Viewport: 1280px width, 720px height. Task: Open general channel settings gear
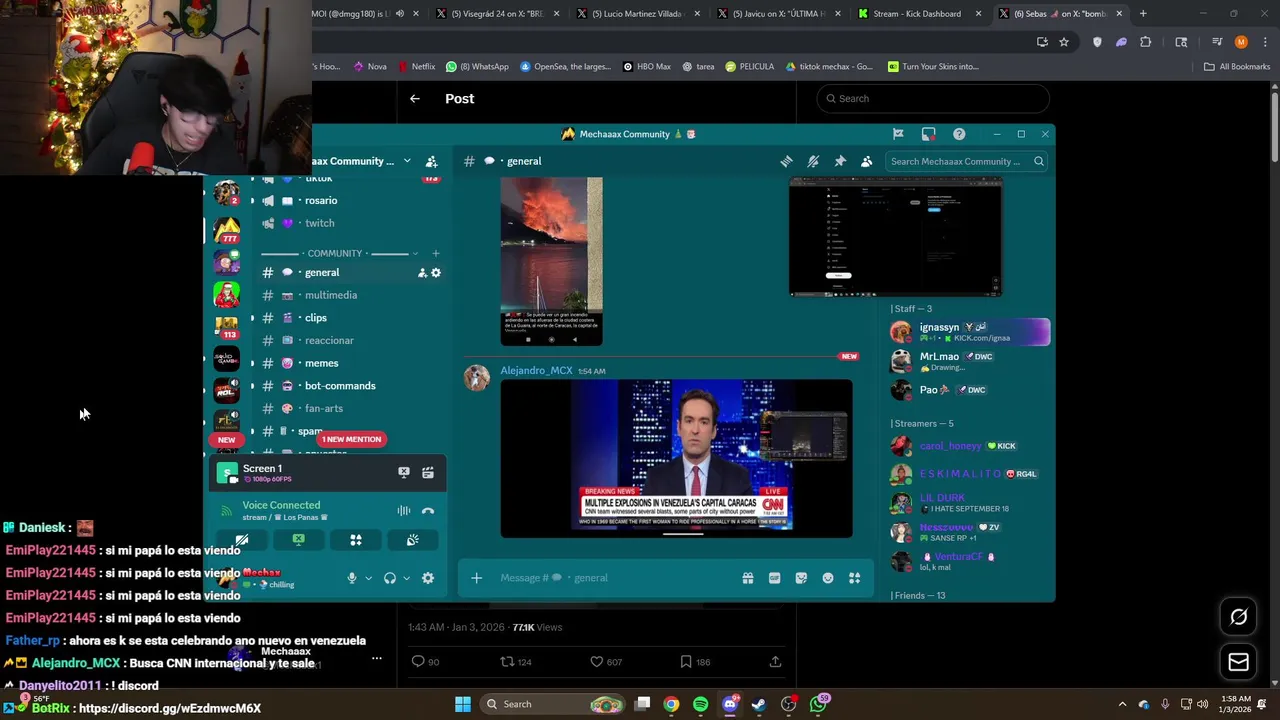[435, 272]
